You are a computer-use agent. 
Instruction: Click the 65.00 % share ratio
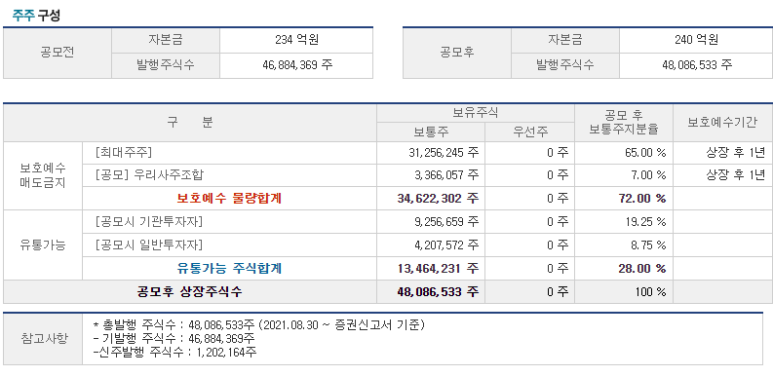point(645,153)
